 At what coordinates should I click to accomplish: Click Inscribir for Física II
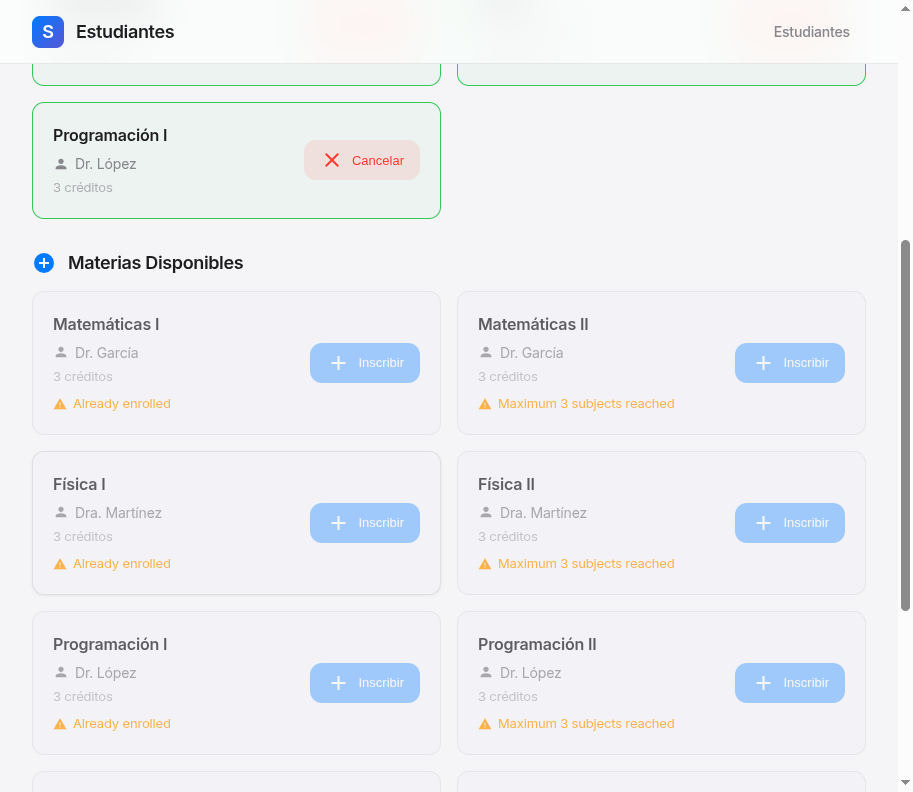(x=789, y=523)
